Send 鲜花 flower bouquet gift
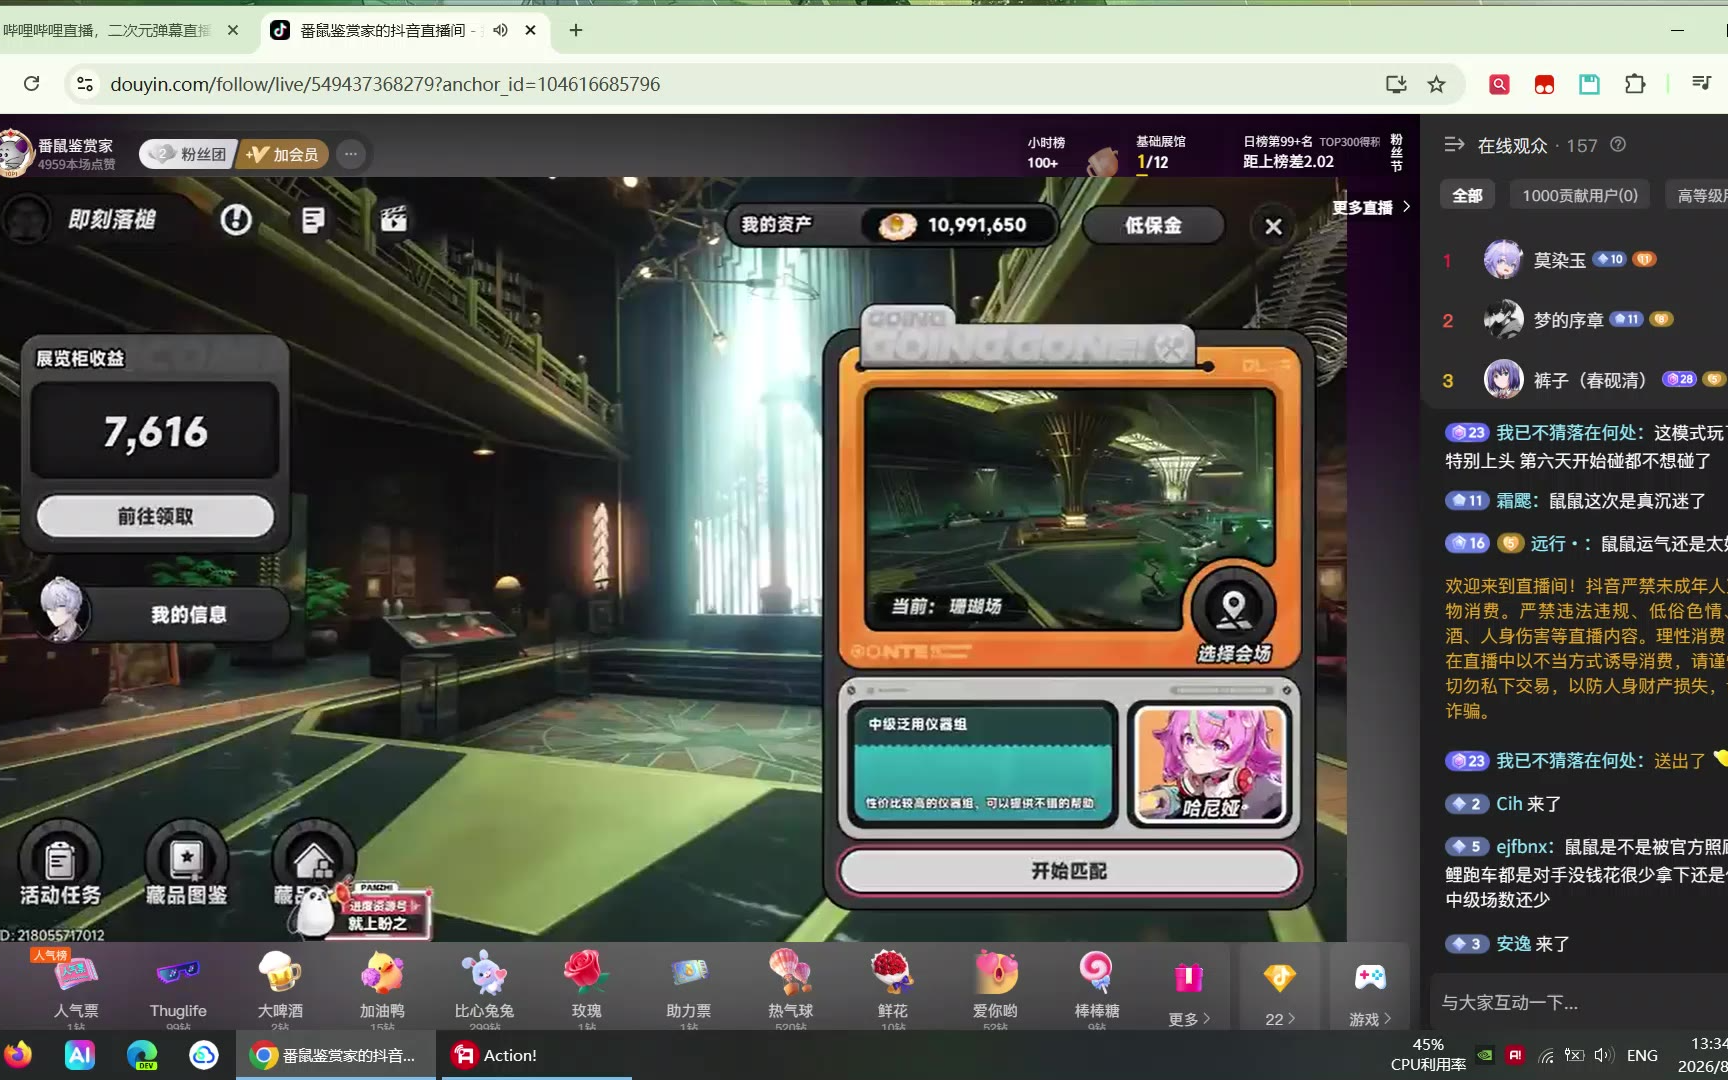 click(x=893, y=986)
